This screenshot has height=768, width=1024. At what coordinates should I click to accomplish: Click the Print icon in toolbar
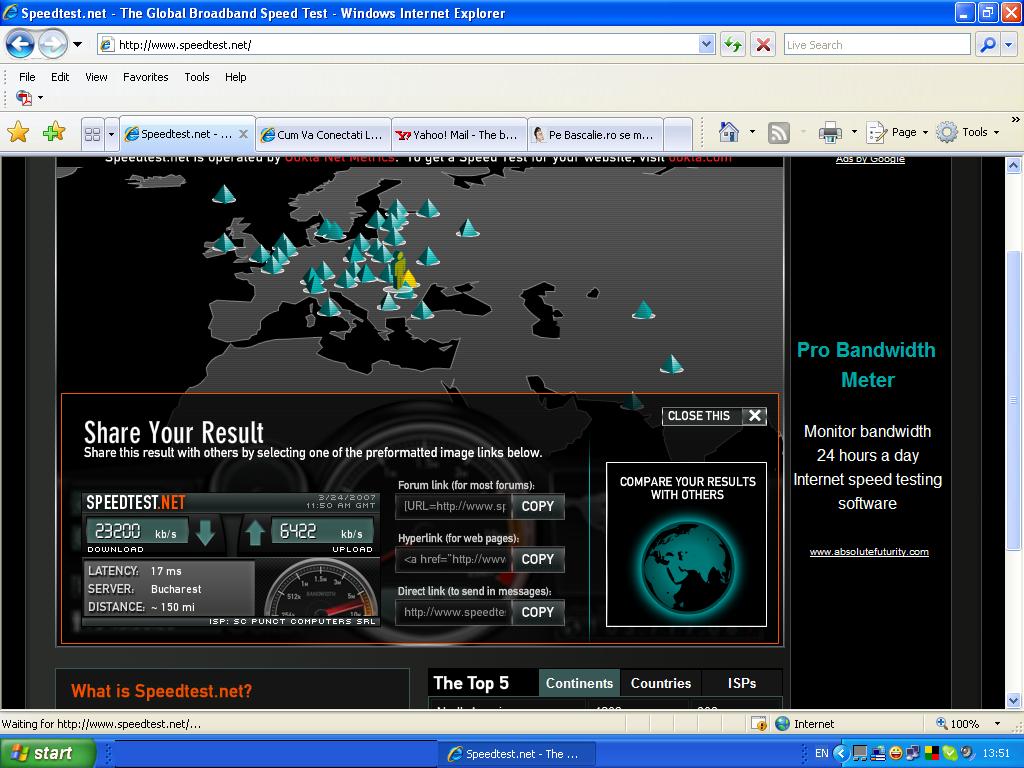pos(830,132)
